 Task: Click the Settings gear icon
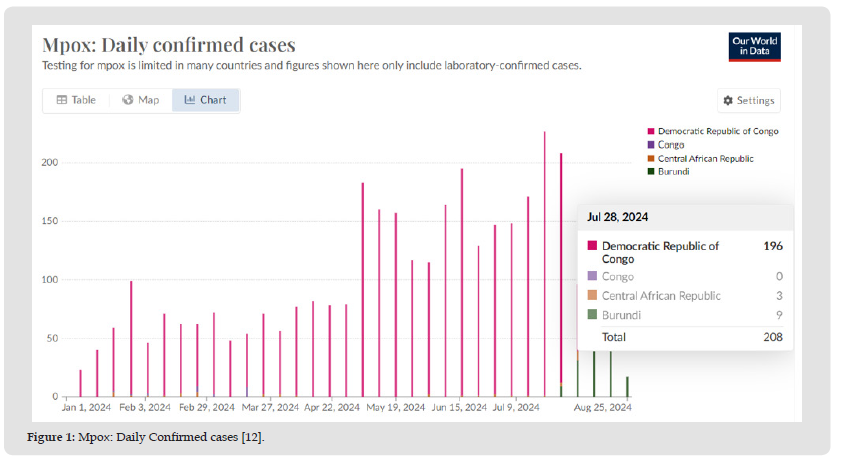pos(728,101)
